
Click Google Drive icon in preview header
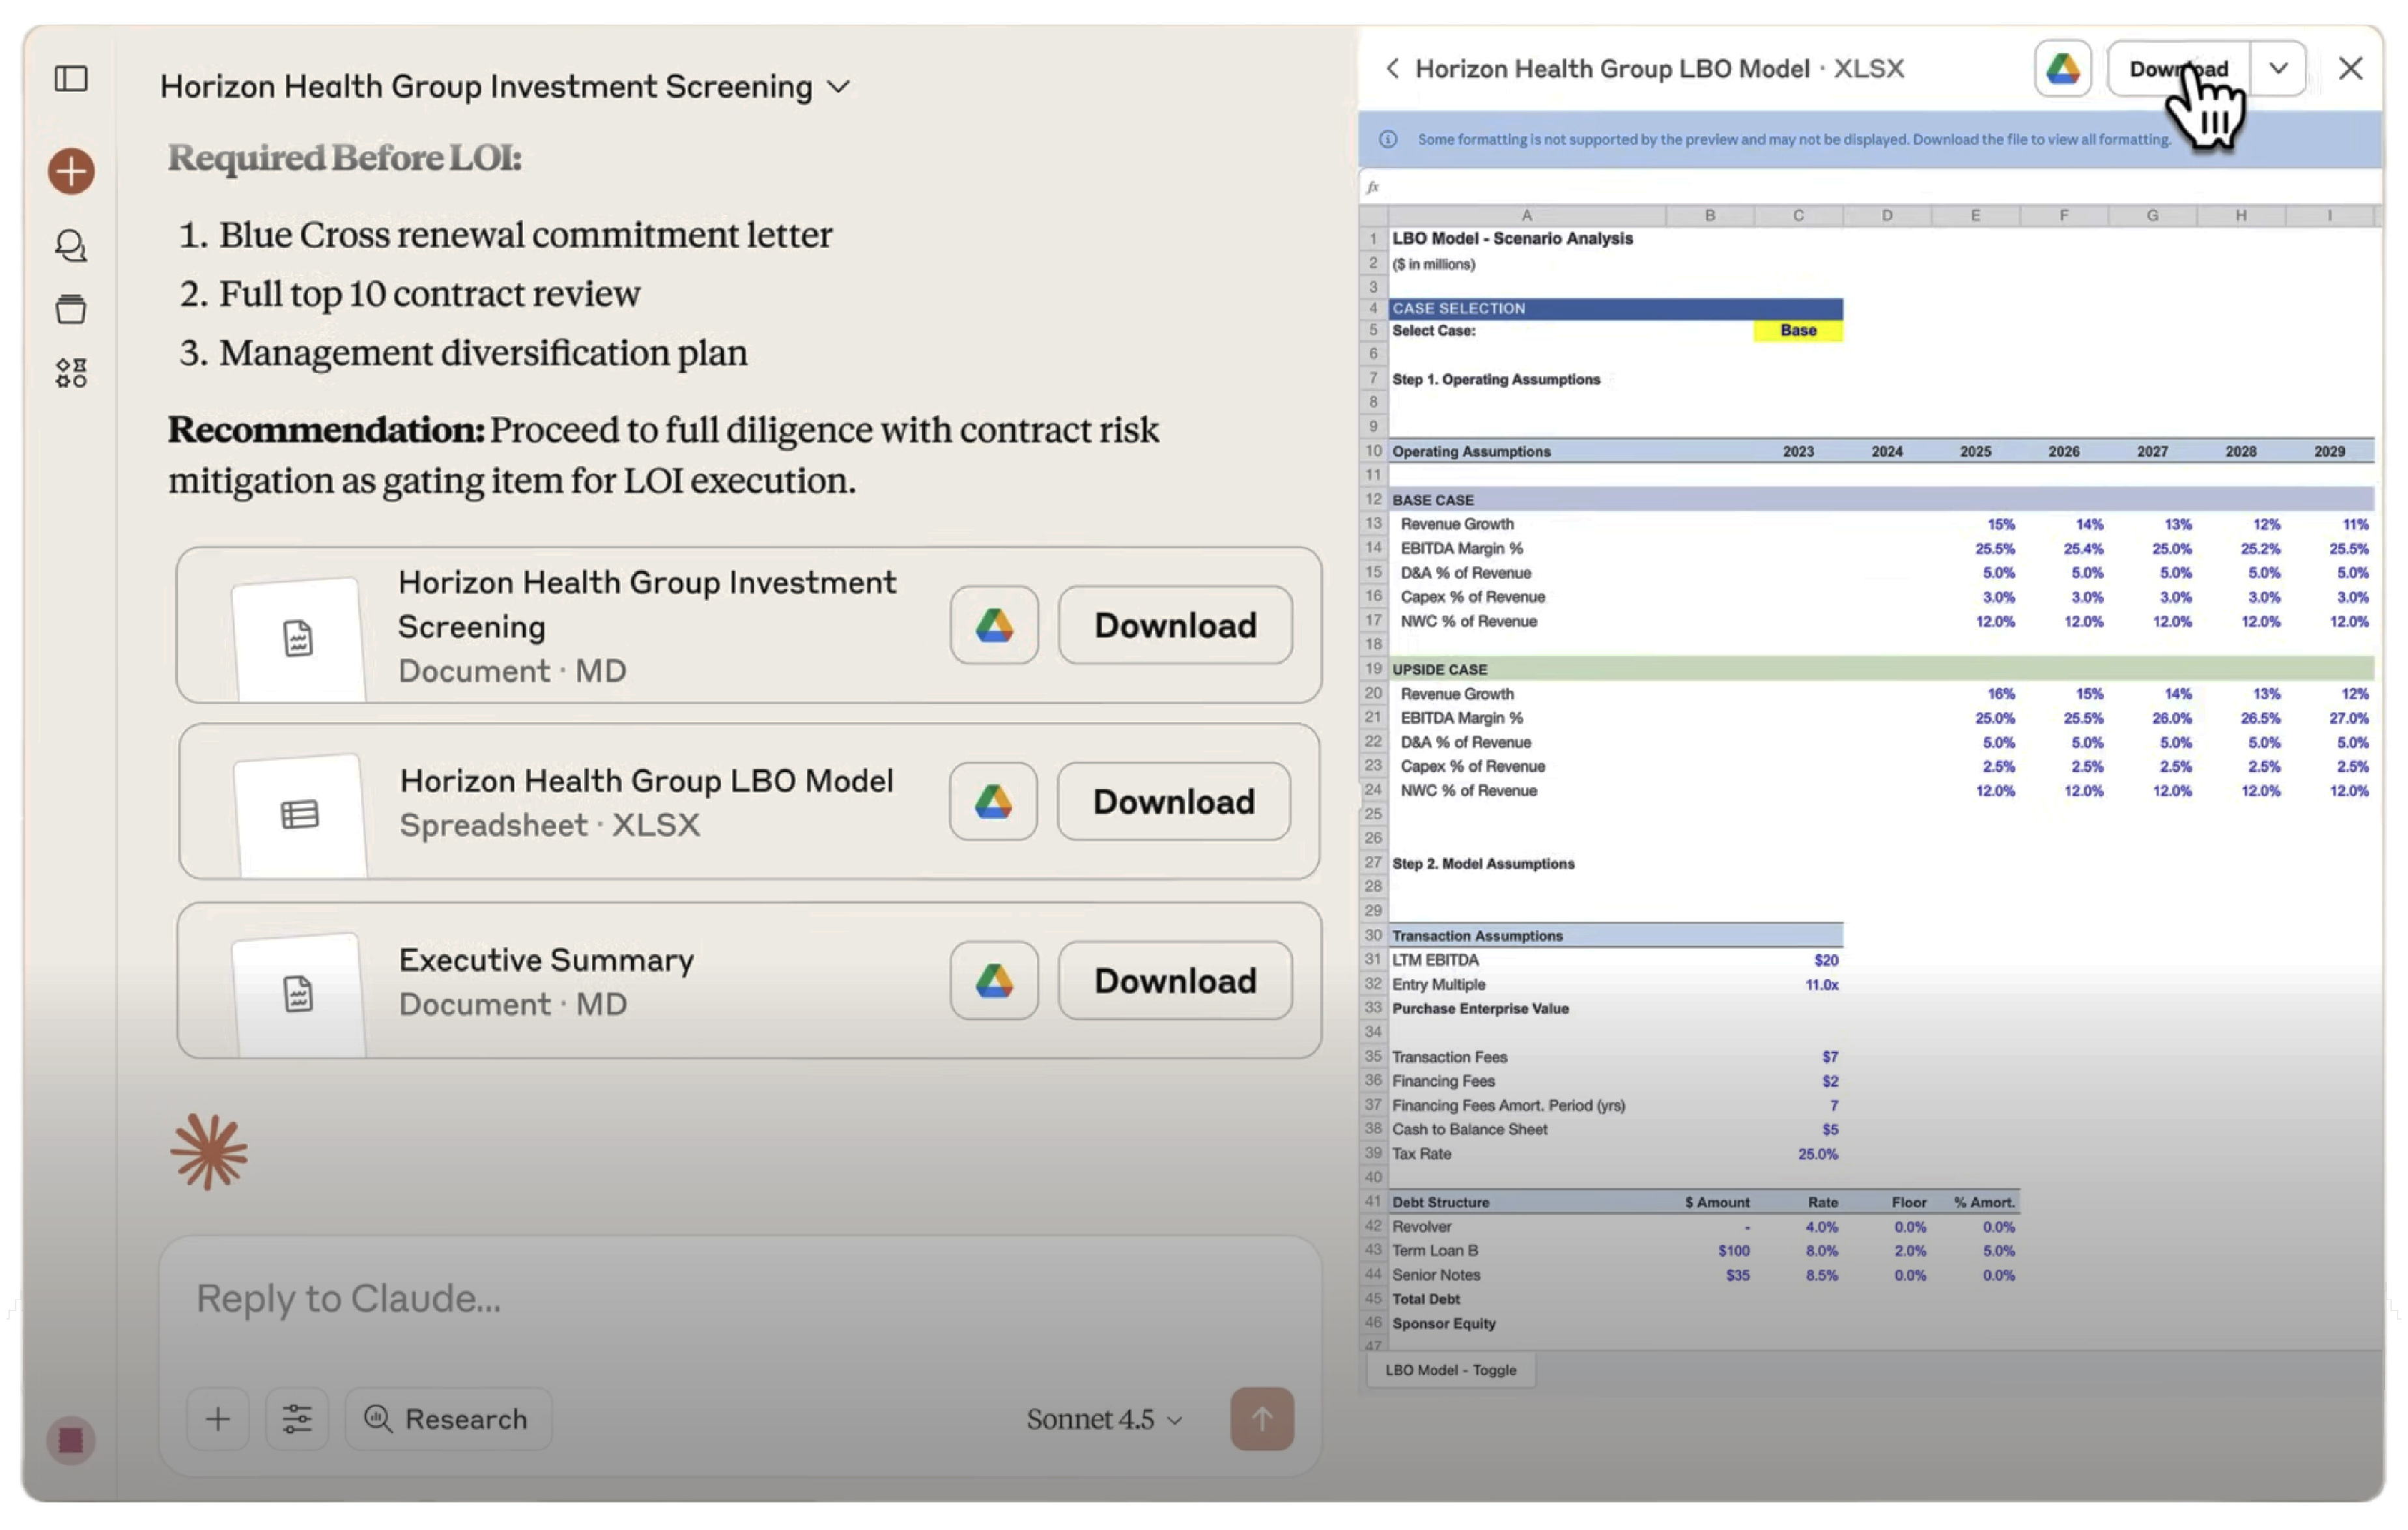[2062, 69]
